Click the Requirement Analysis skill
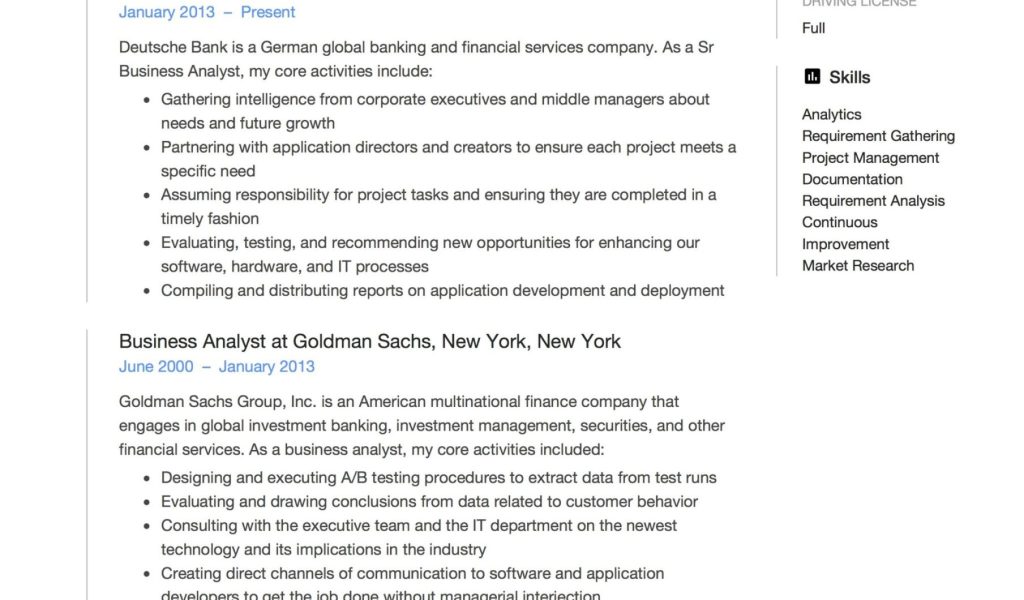 click(873, 201)
